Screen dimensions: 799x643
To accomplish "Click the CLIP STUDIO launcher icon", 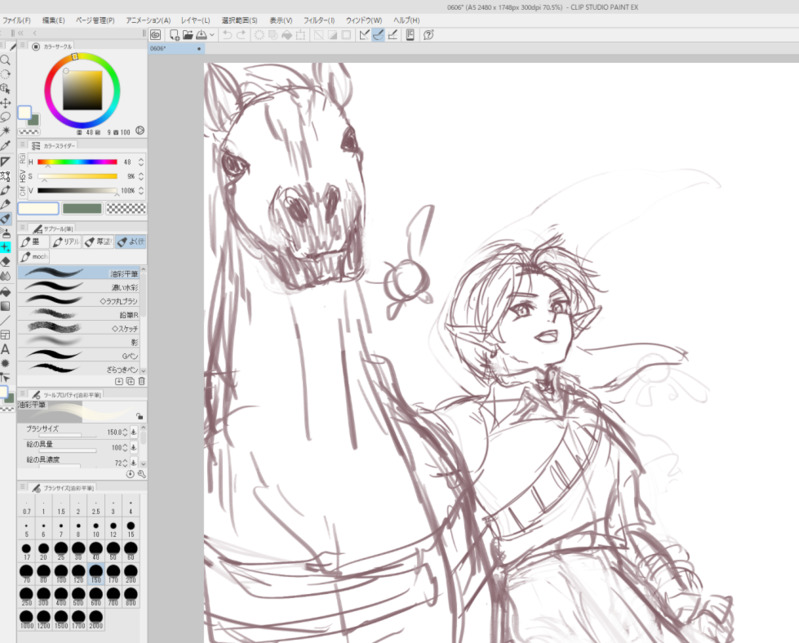I will 155,35.
